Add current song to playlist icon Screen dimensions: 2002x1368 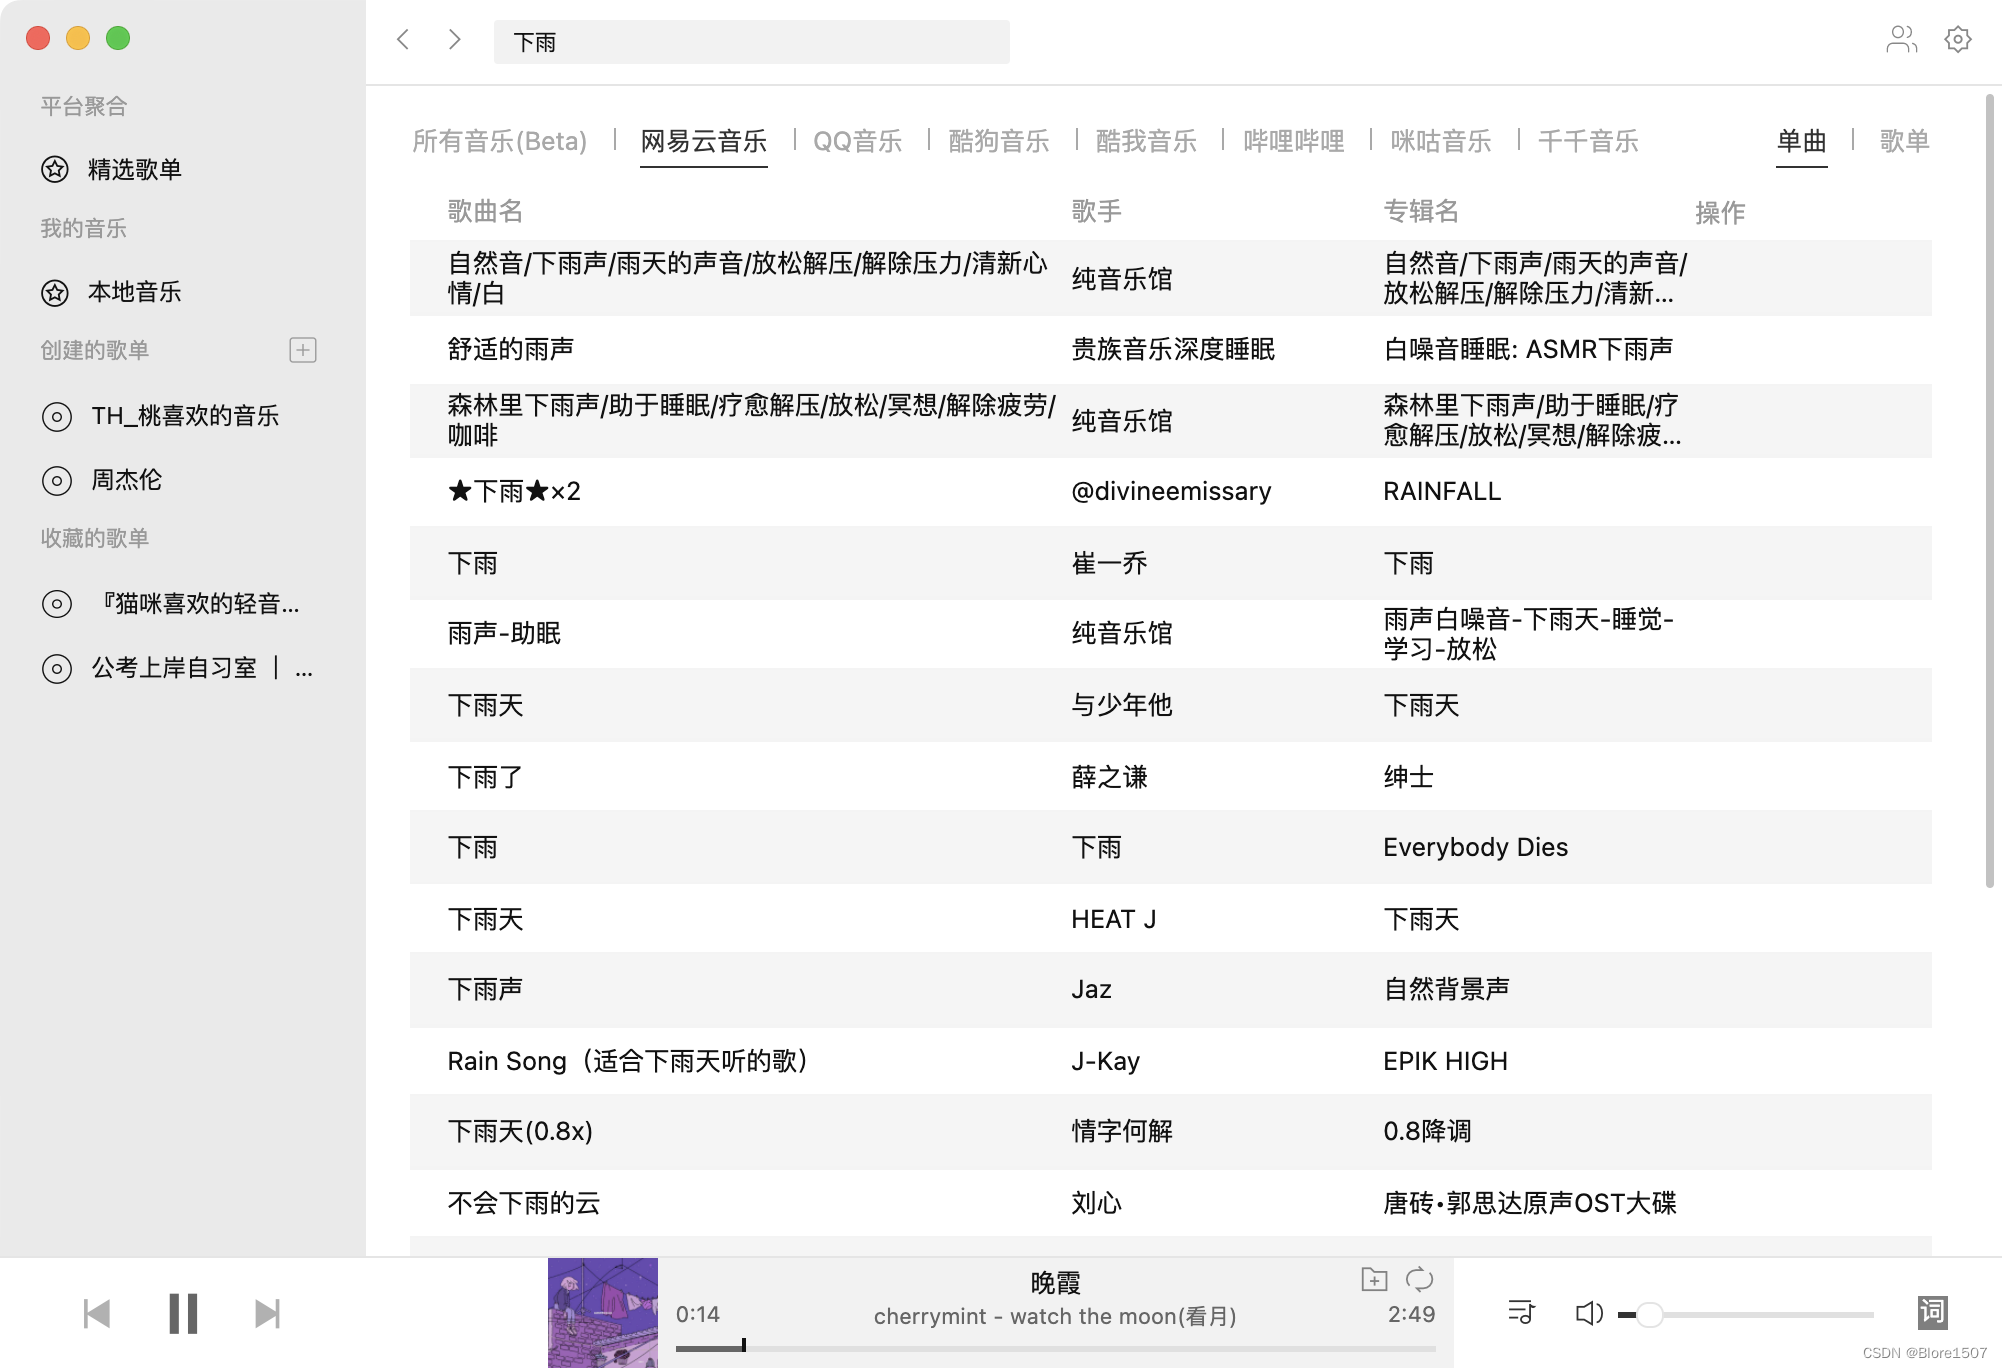pyautogui.click(x=1374, y=1279)
